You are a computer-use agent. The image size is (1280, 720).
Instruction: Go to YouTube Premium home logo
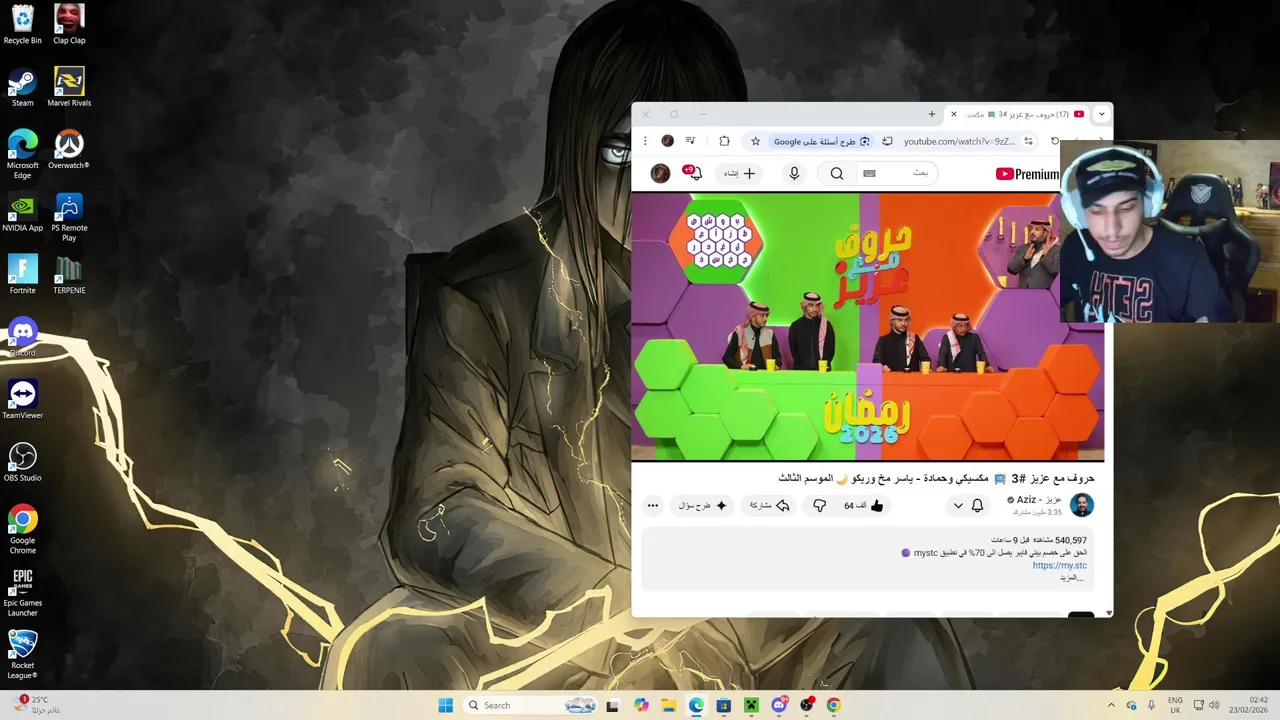point(1027,174)
